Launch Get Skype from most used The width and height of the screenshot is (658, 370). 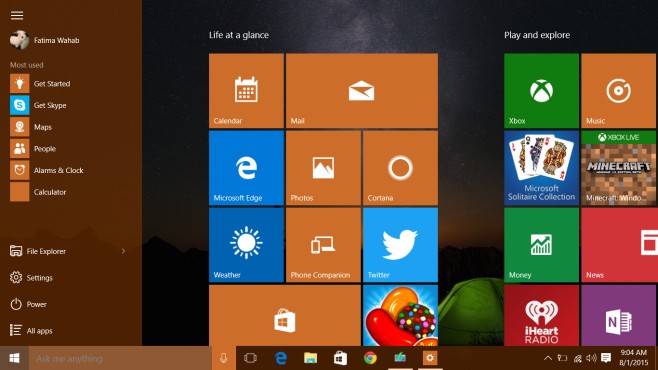tap(38, 105)
